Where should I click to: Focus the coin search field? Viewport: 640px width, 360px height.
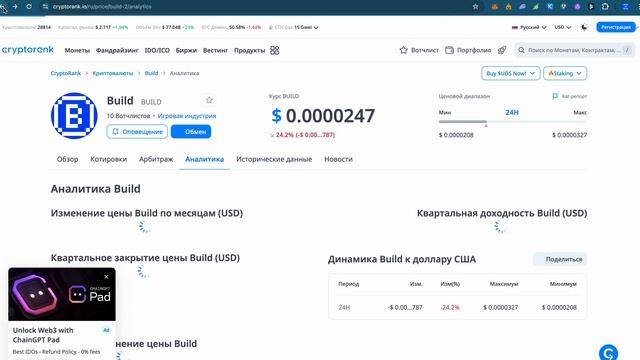tap(574, 50)
